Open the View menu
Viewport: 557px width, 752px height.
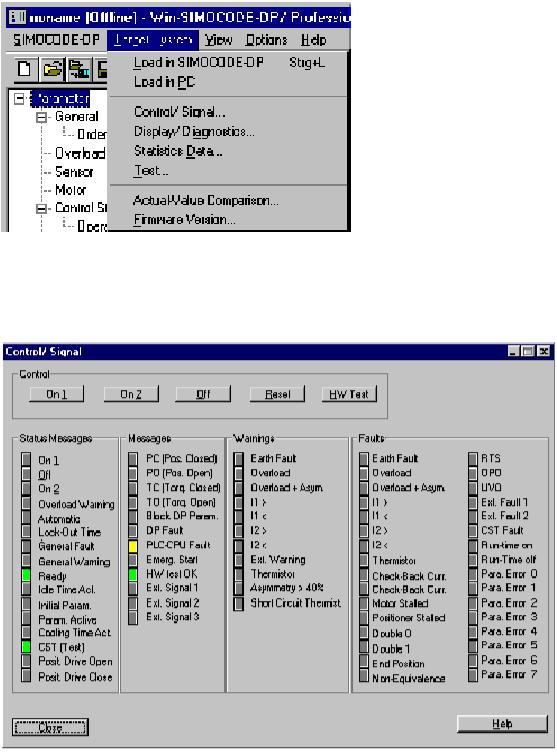pos(219,40)
